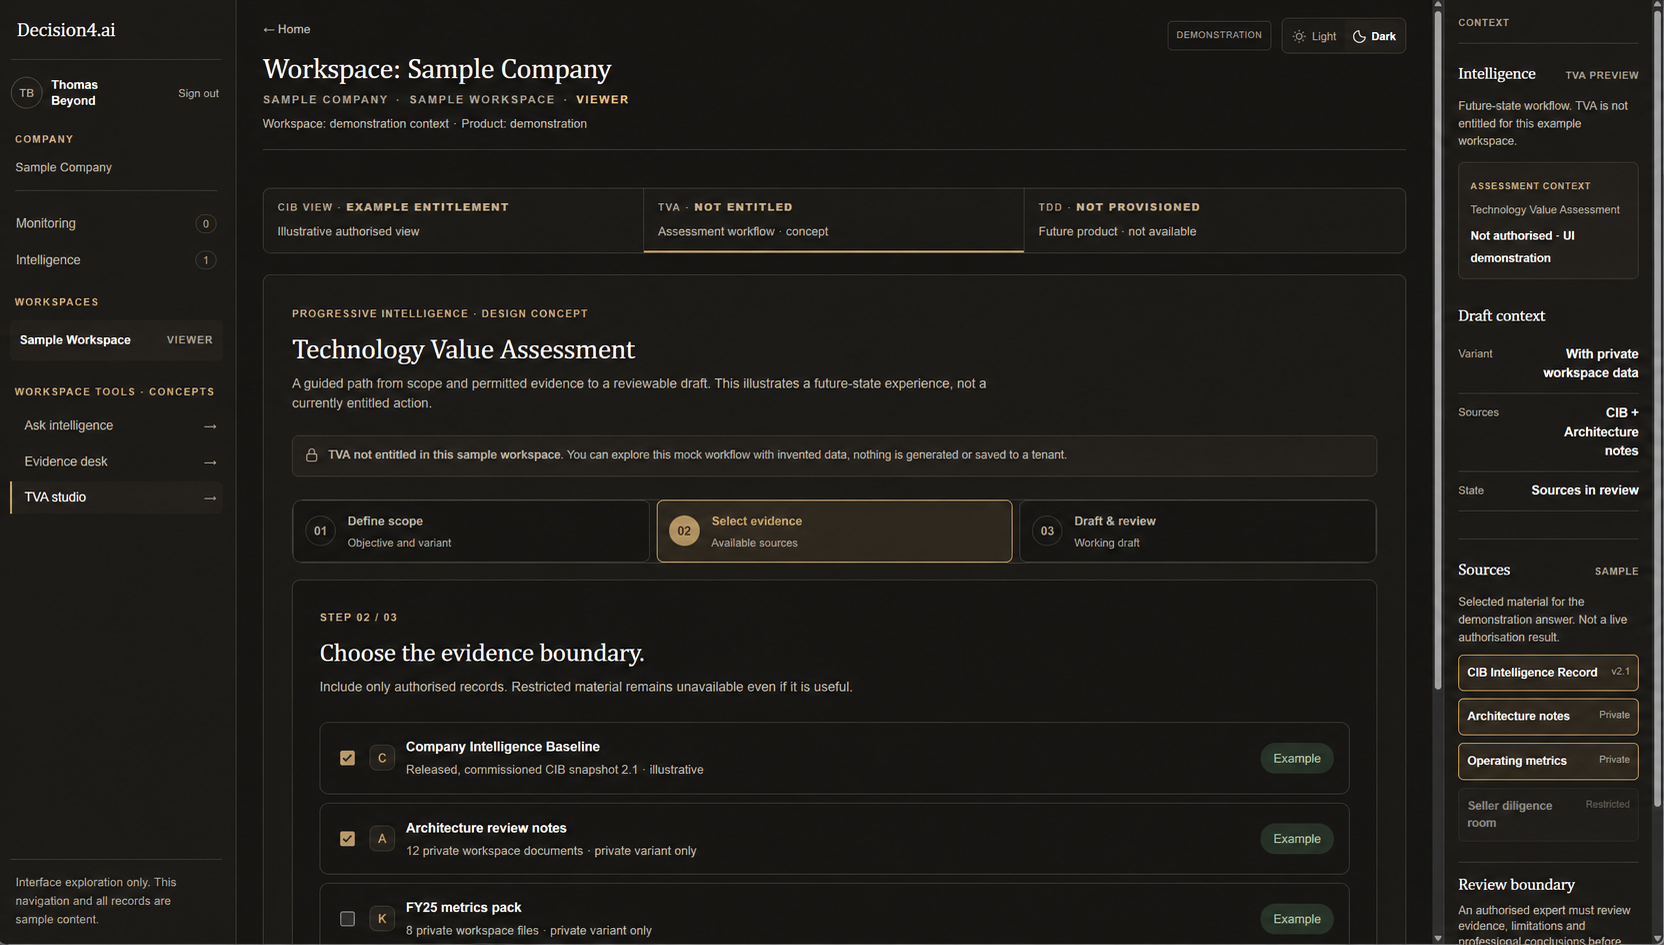Click the VIEWER role label in breadcrumb
Screen dimensions: 1664x945
[x=602, y=100]
